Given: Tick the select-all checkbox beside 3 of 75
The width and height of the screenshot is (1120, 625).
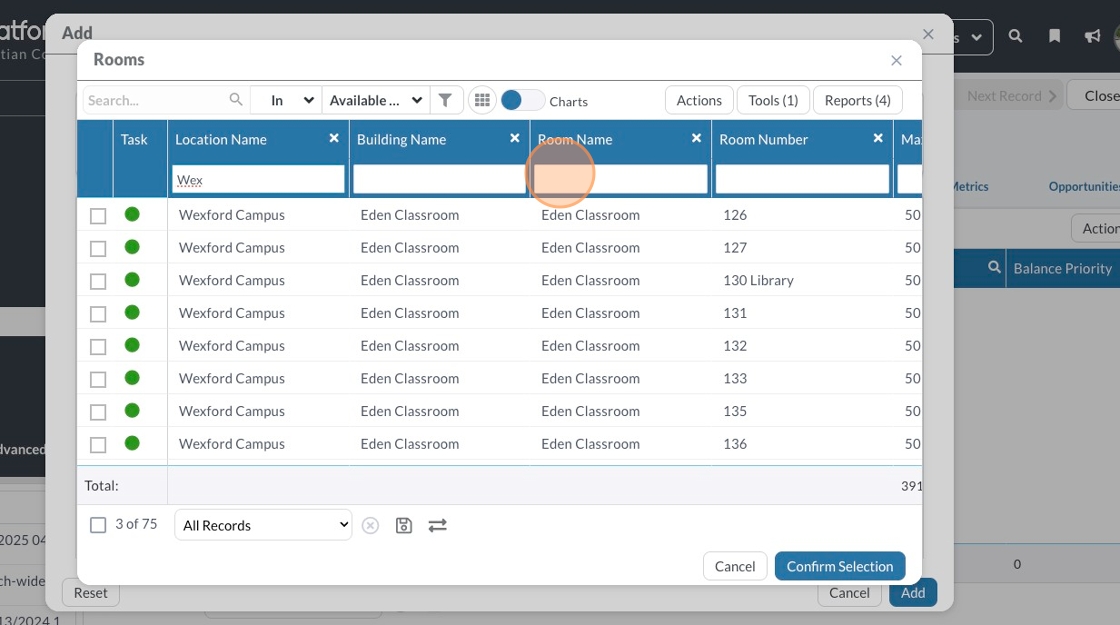Looking at the screenshot, I should pos(98,525).
